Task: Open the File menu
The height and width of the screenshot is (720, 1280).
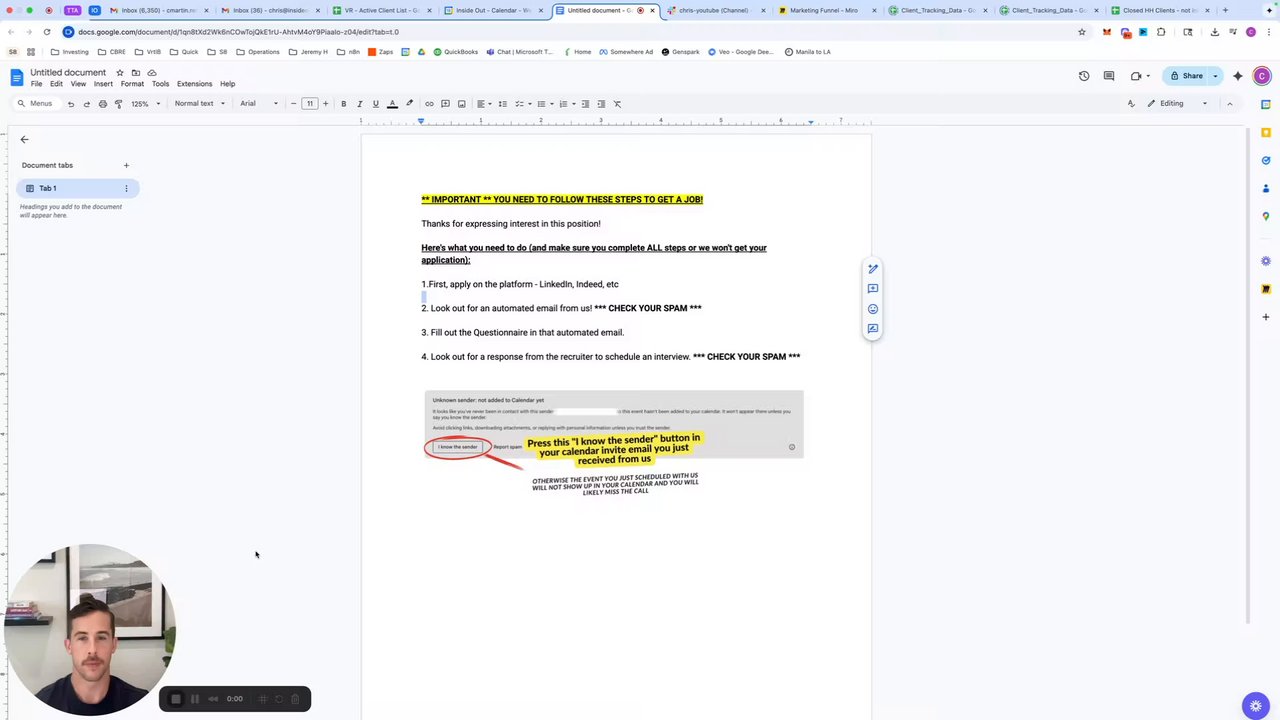Action: coord(36,84)
